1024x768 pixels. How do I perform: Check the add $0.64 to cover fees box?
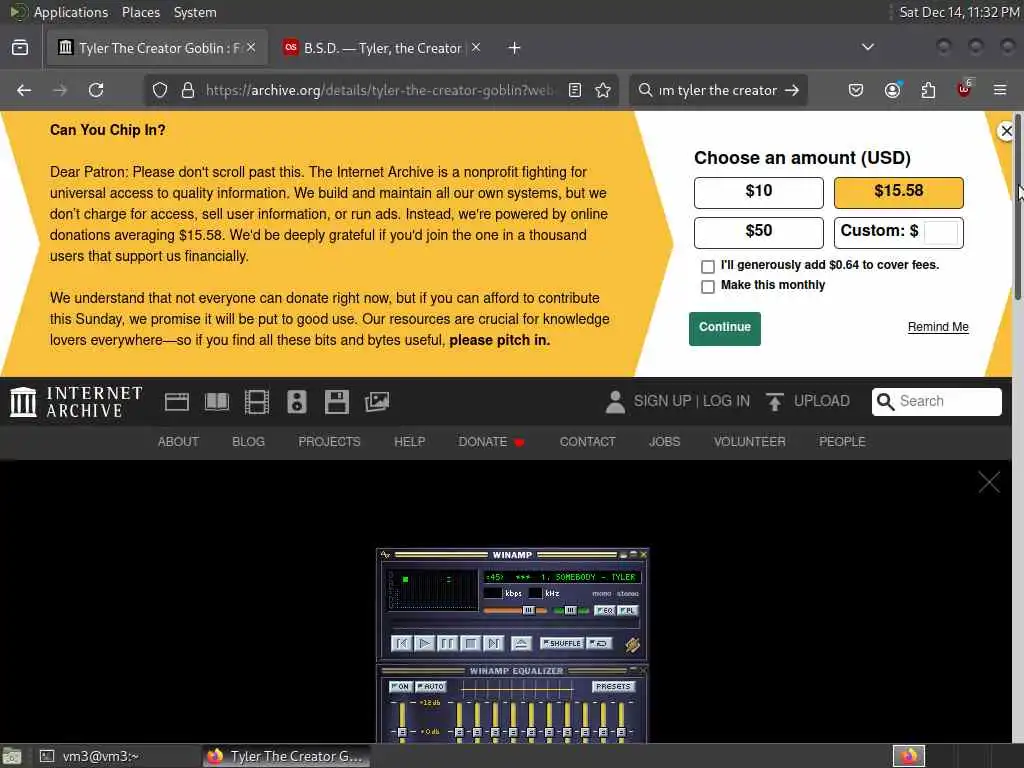tap(707, 266)
